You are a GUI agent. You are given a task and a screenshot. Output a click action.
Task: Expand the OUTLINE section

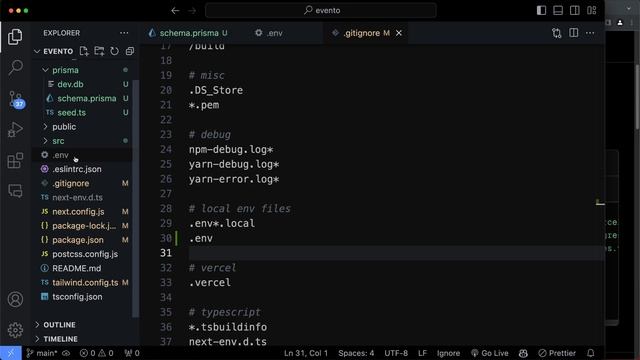point(59,325)
